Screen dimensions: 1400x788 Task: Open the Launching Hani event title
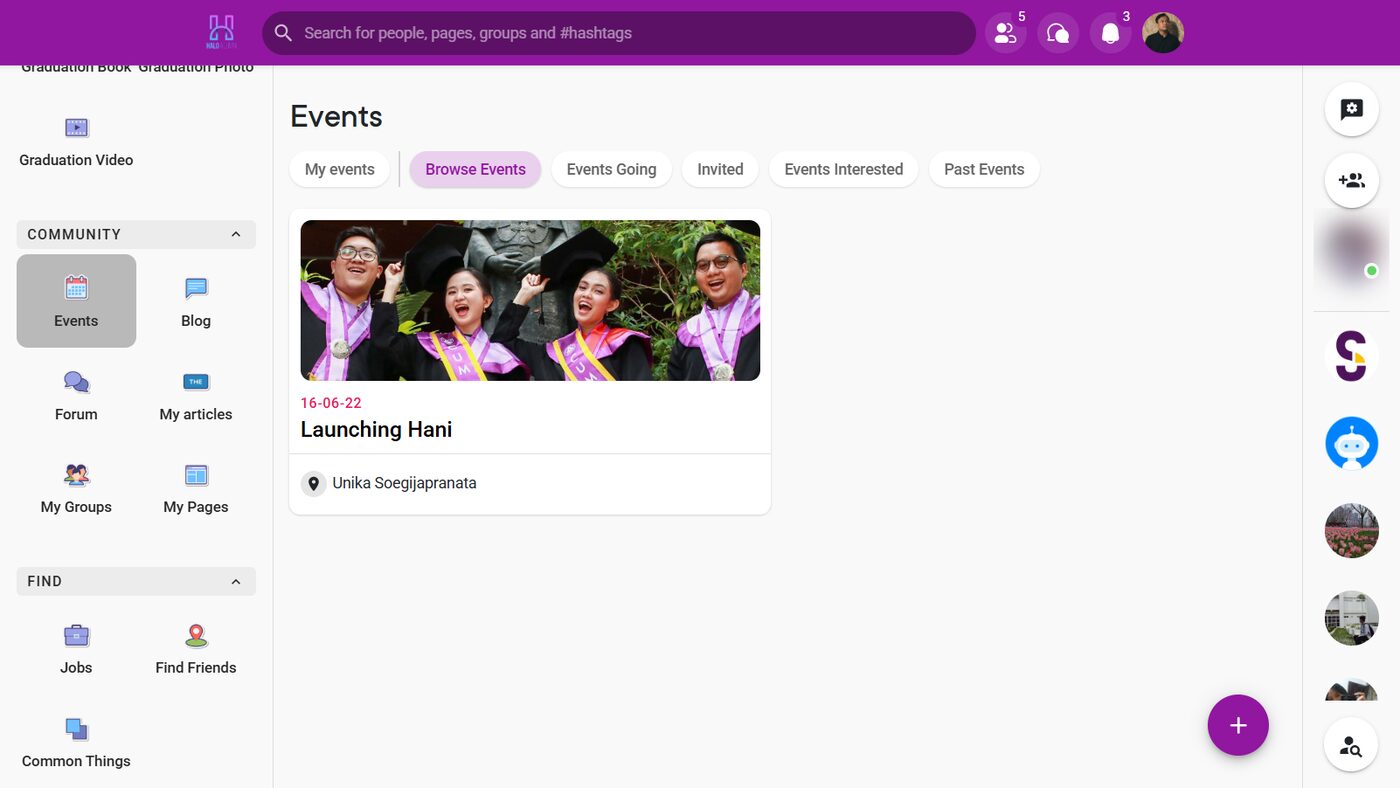coord(376,429)
